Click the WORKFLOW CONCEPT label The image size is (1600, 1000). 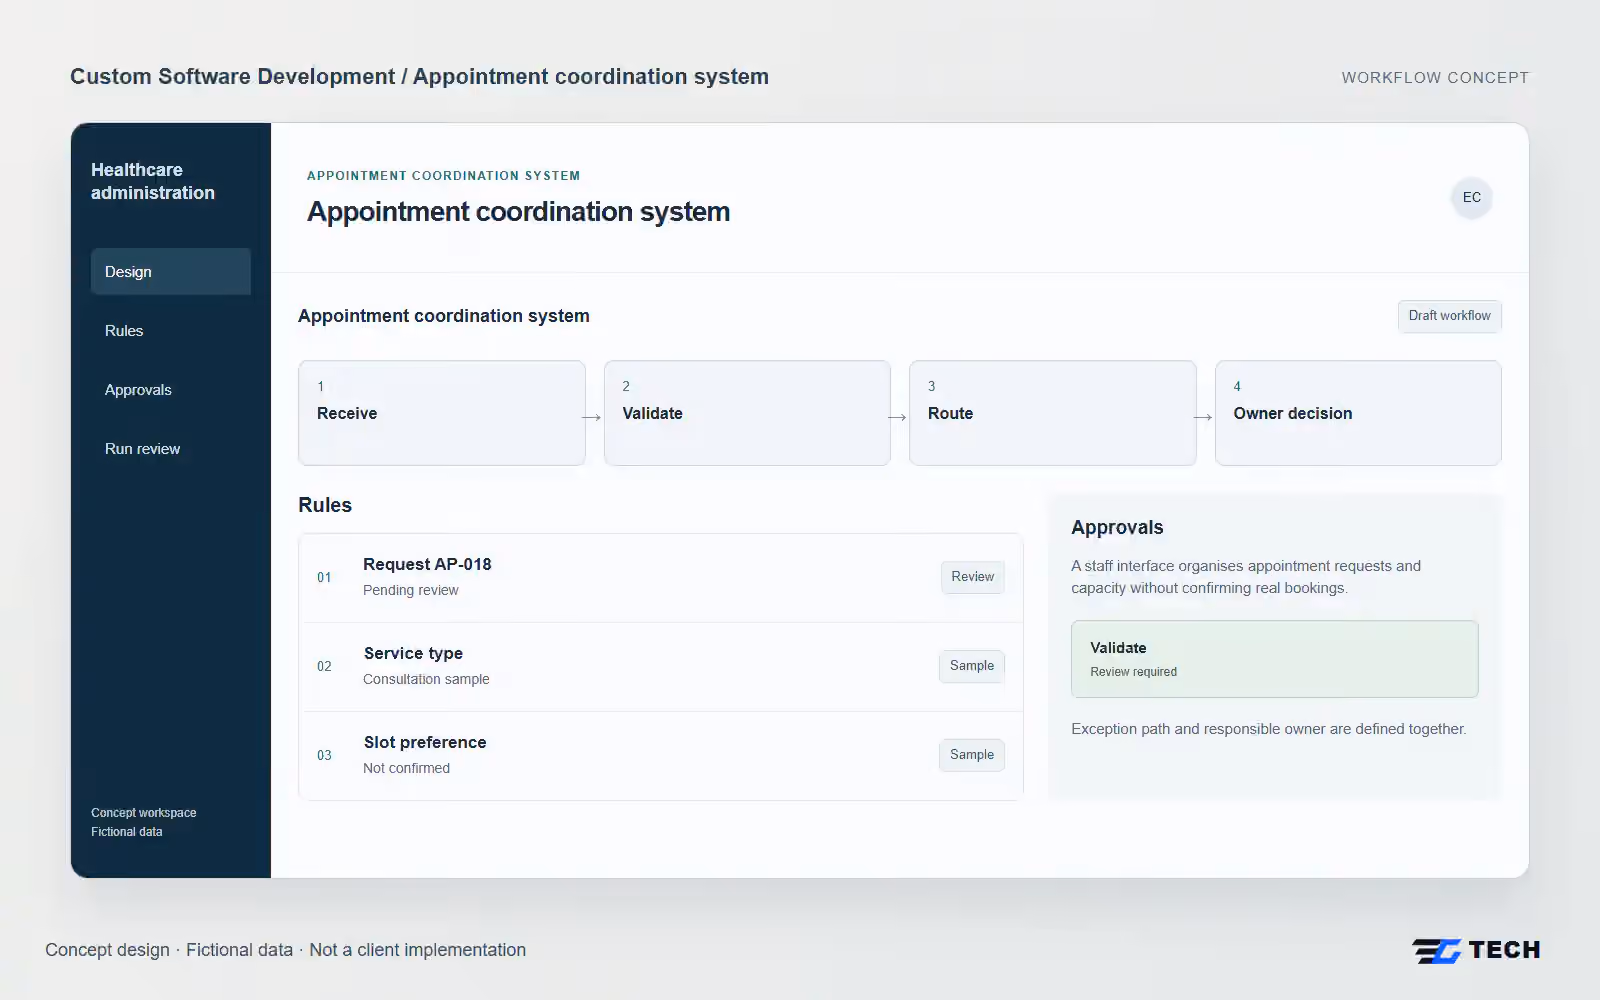1435,78
